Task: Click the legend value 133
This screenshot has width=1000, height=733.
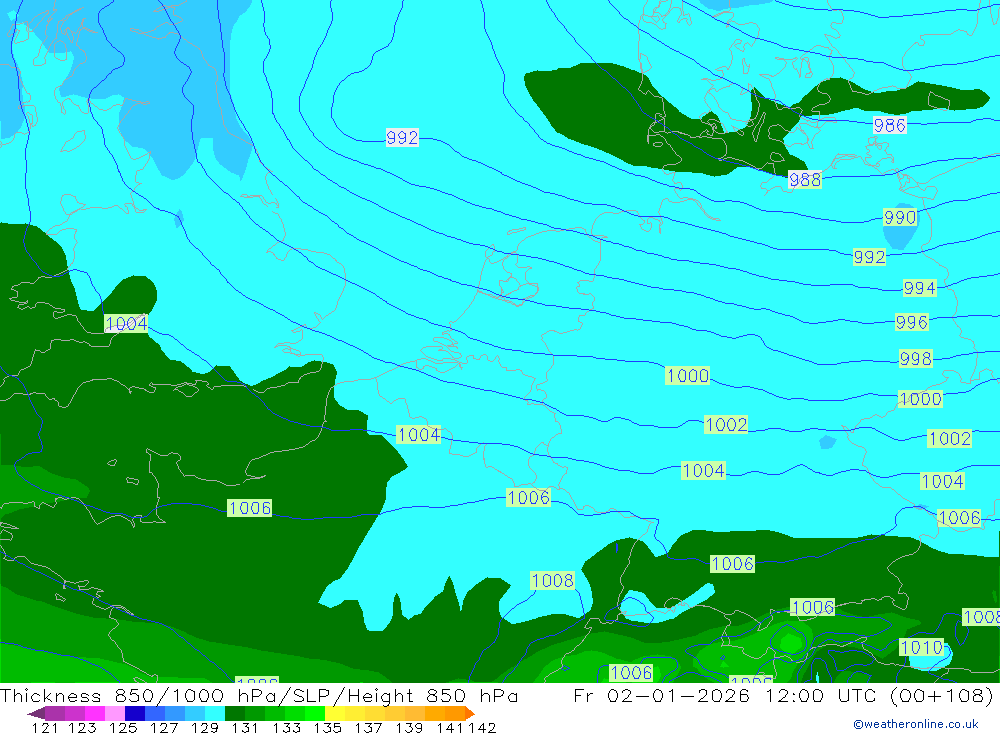Action: coord(286,727)
